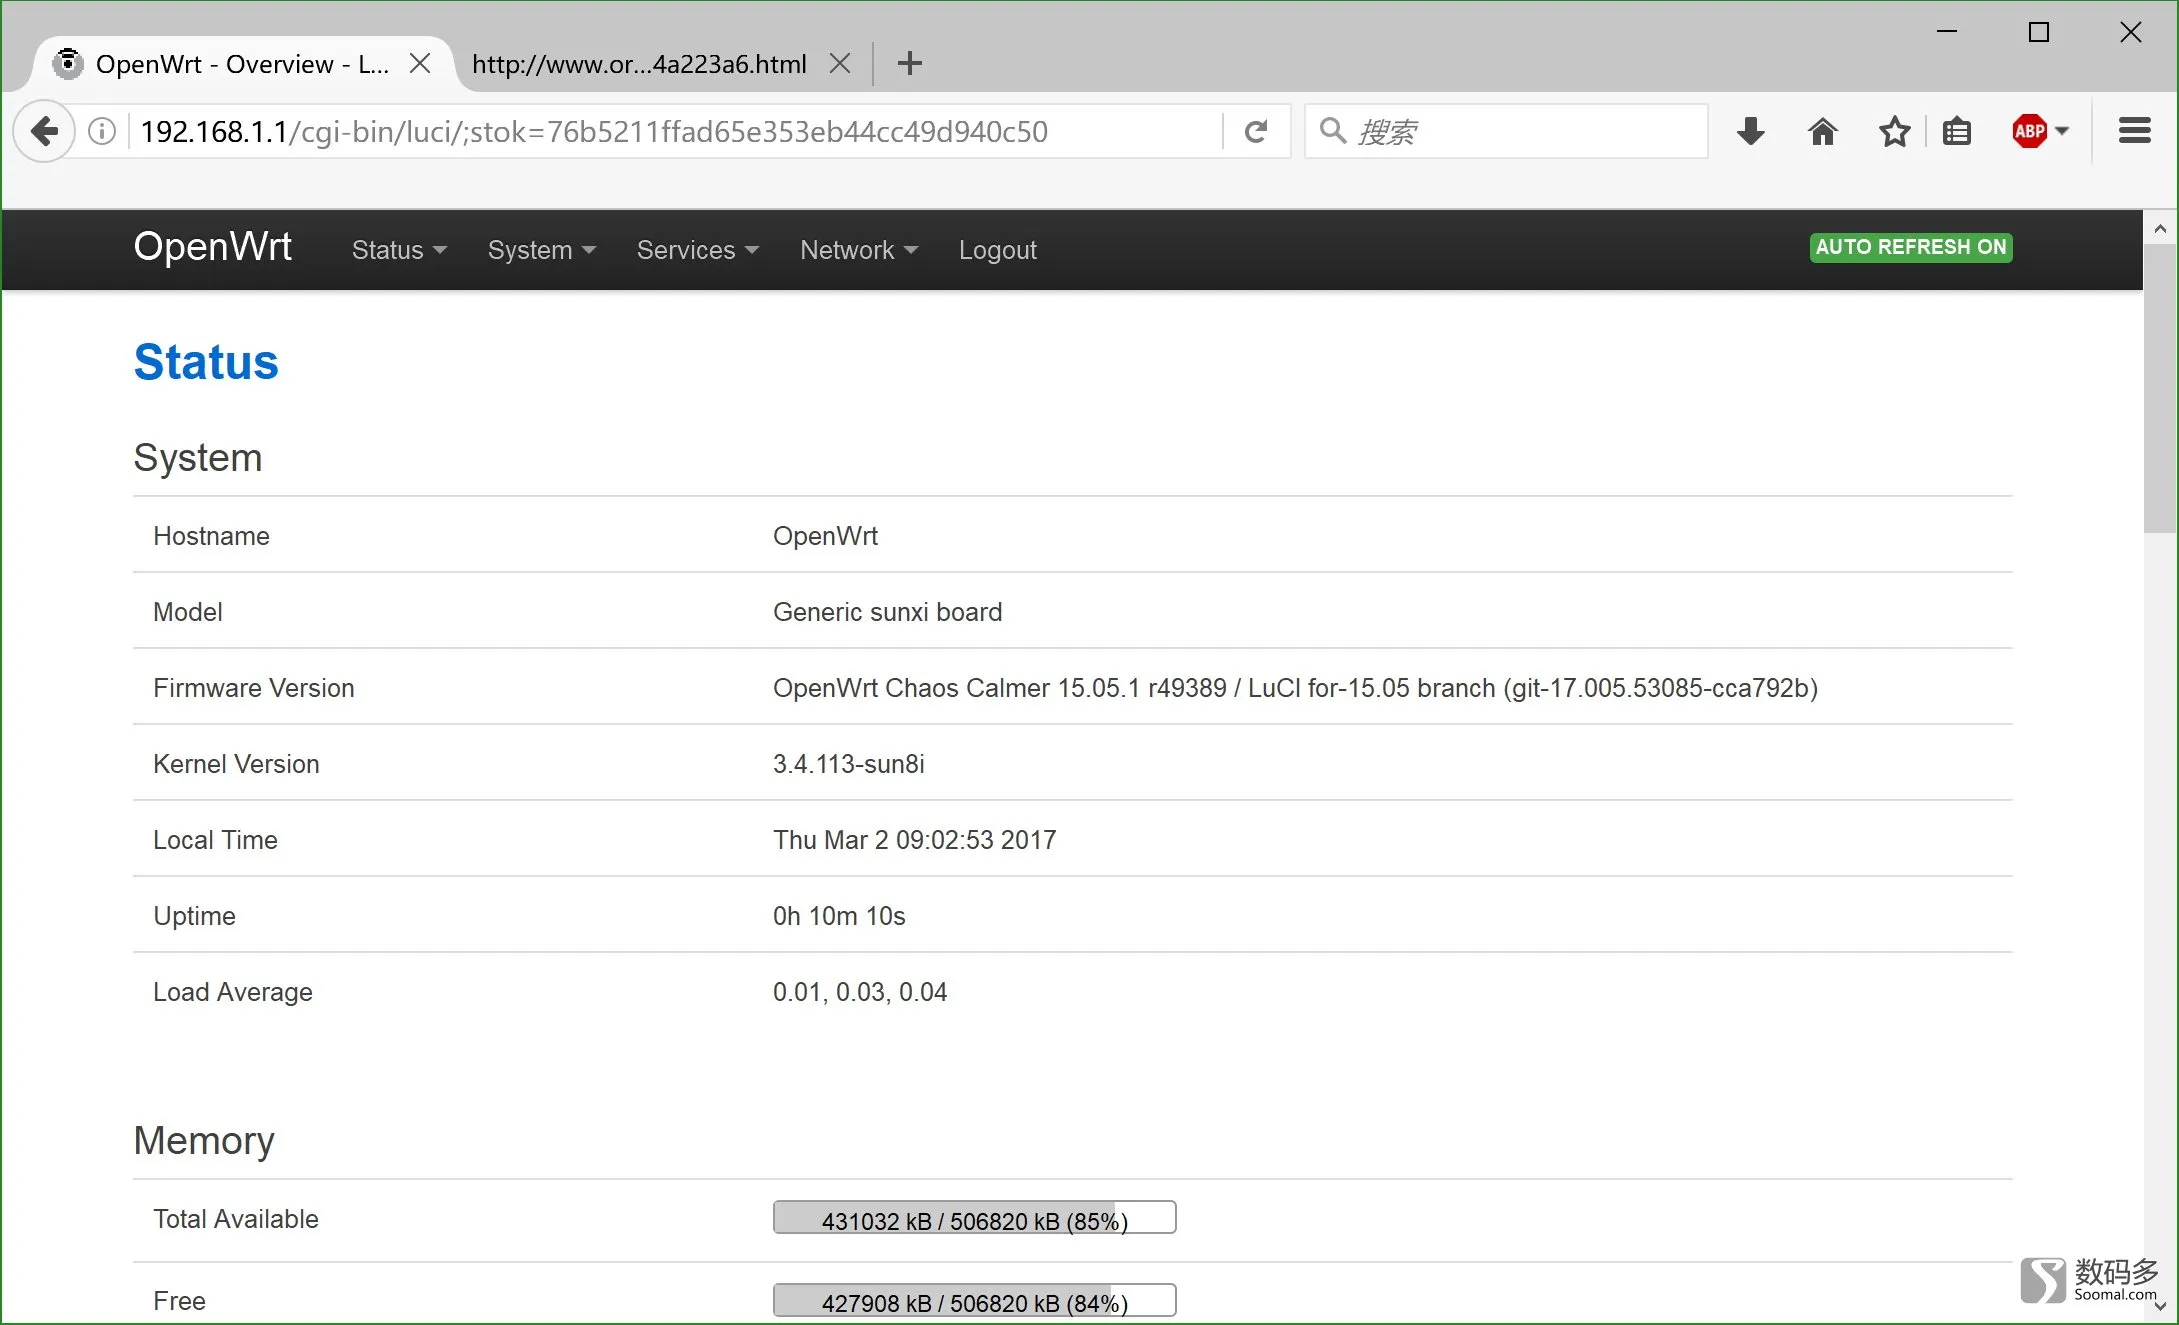Viewport: 2179px width, 1325px height.
Task: Click the Hostname row label
Action: [x=211, y=536]
